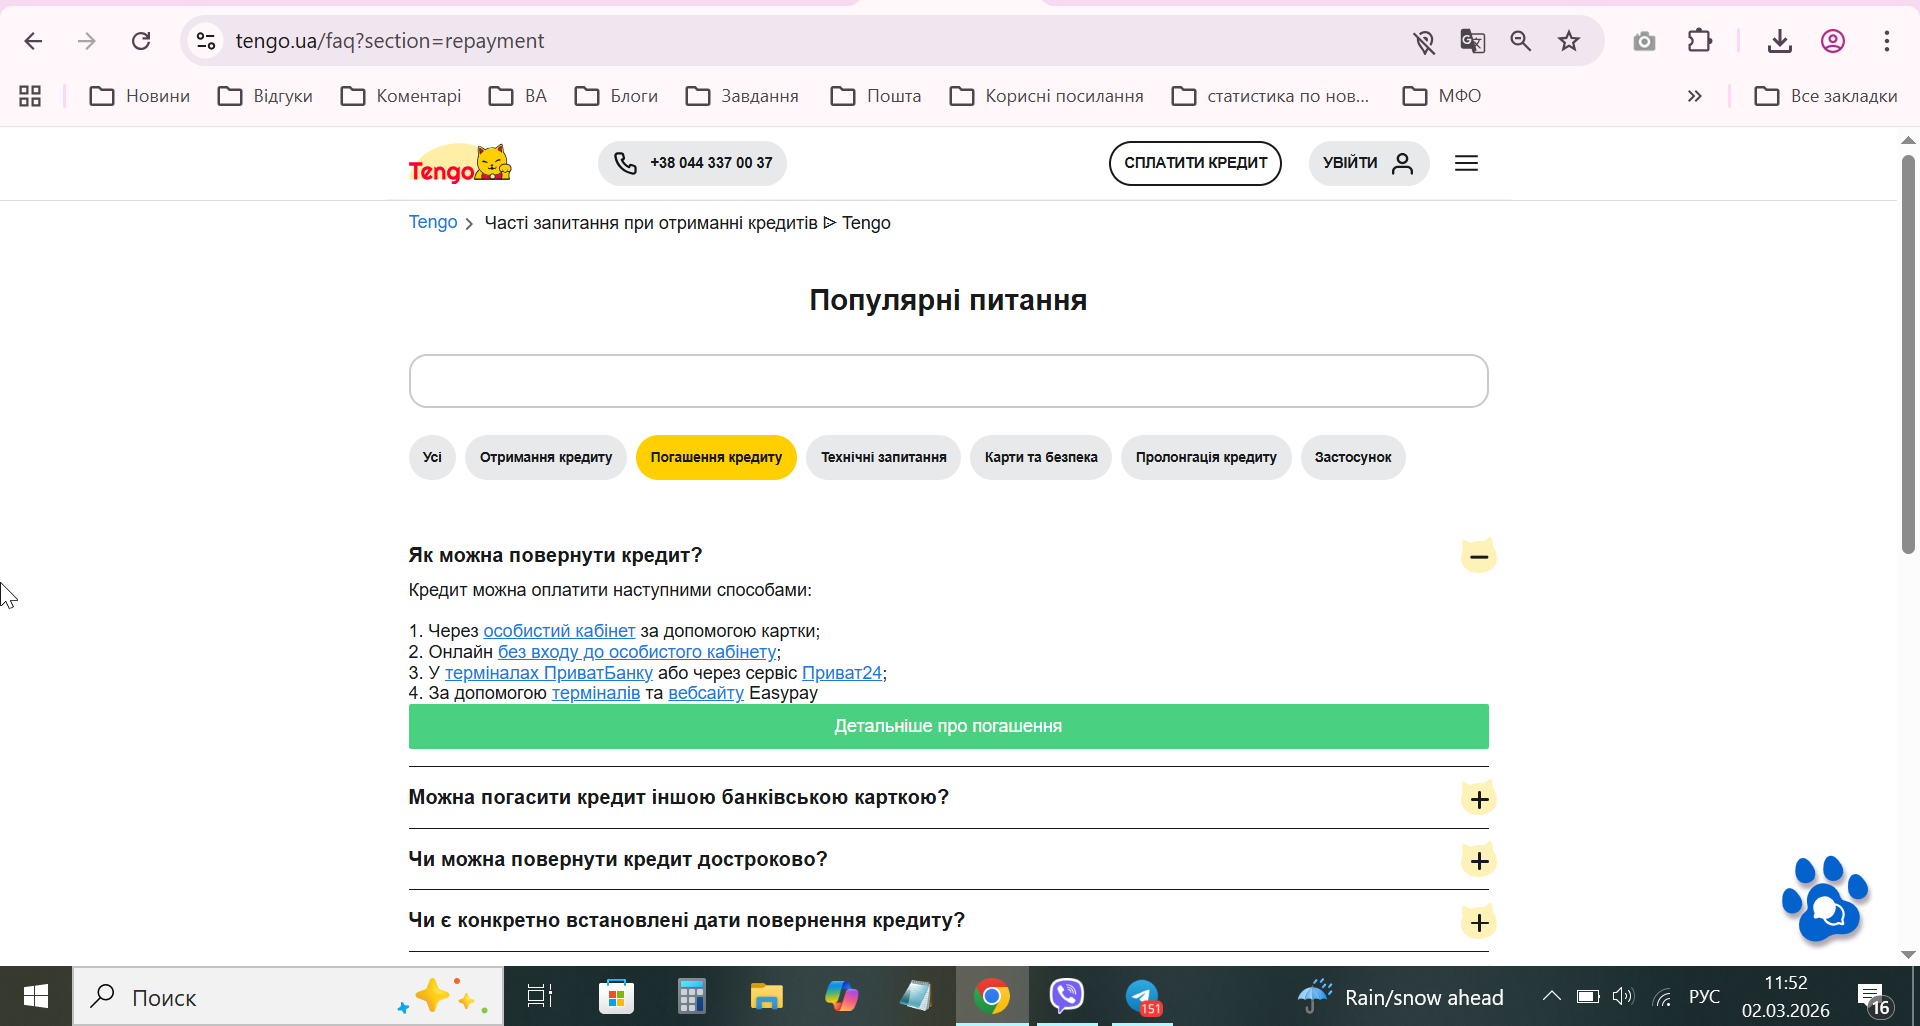Select the 'Усі' category tab

pyautogui.click(x=432, y=458)
